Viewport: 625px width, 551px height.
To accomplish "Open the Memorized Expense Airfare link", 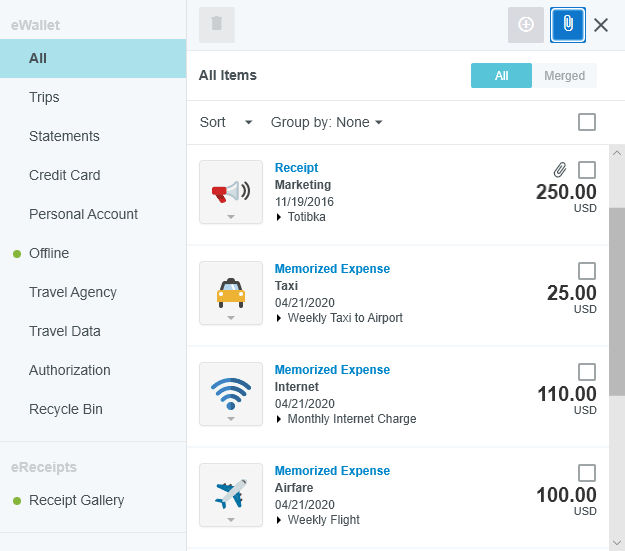I will click(332, 470).
